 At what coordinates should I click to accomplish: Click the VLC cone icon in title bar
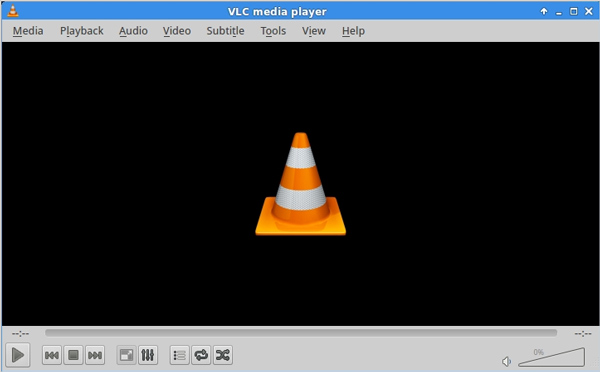click(13, 11)
